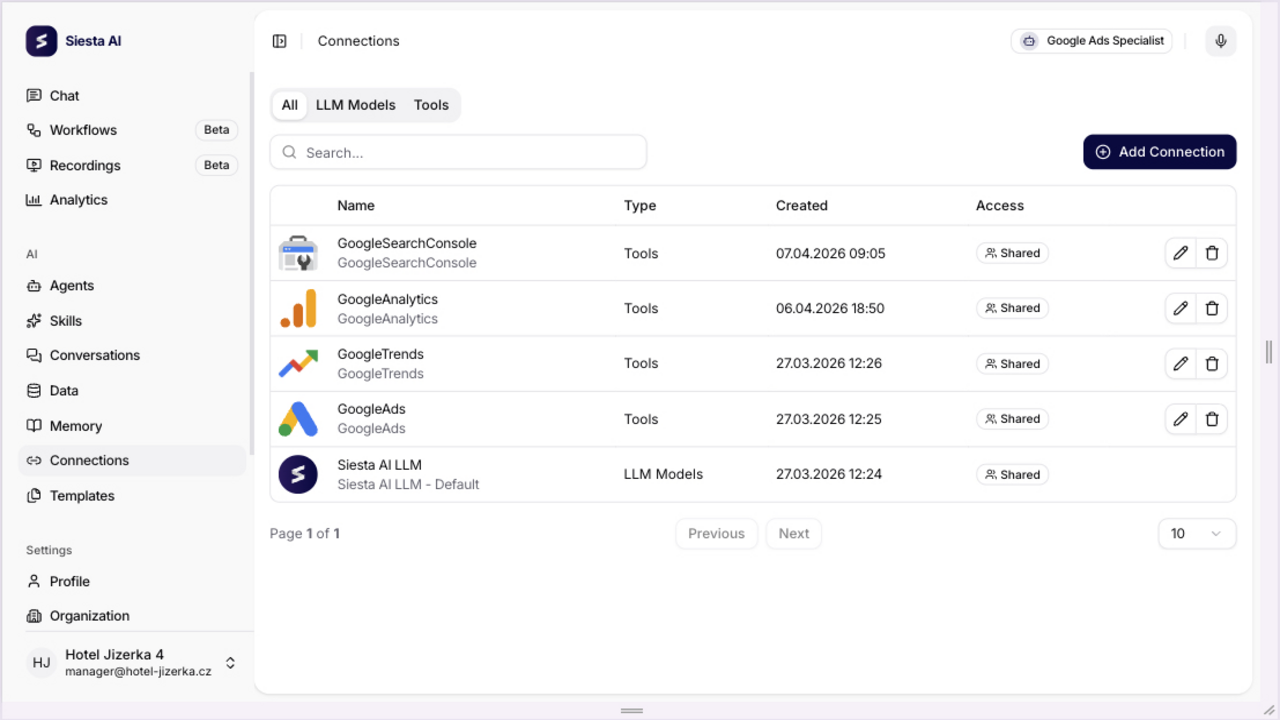
Task: Click the HJ avatar circle
Action: click(x=41, y=662)
